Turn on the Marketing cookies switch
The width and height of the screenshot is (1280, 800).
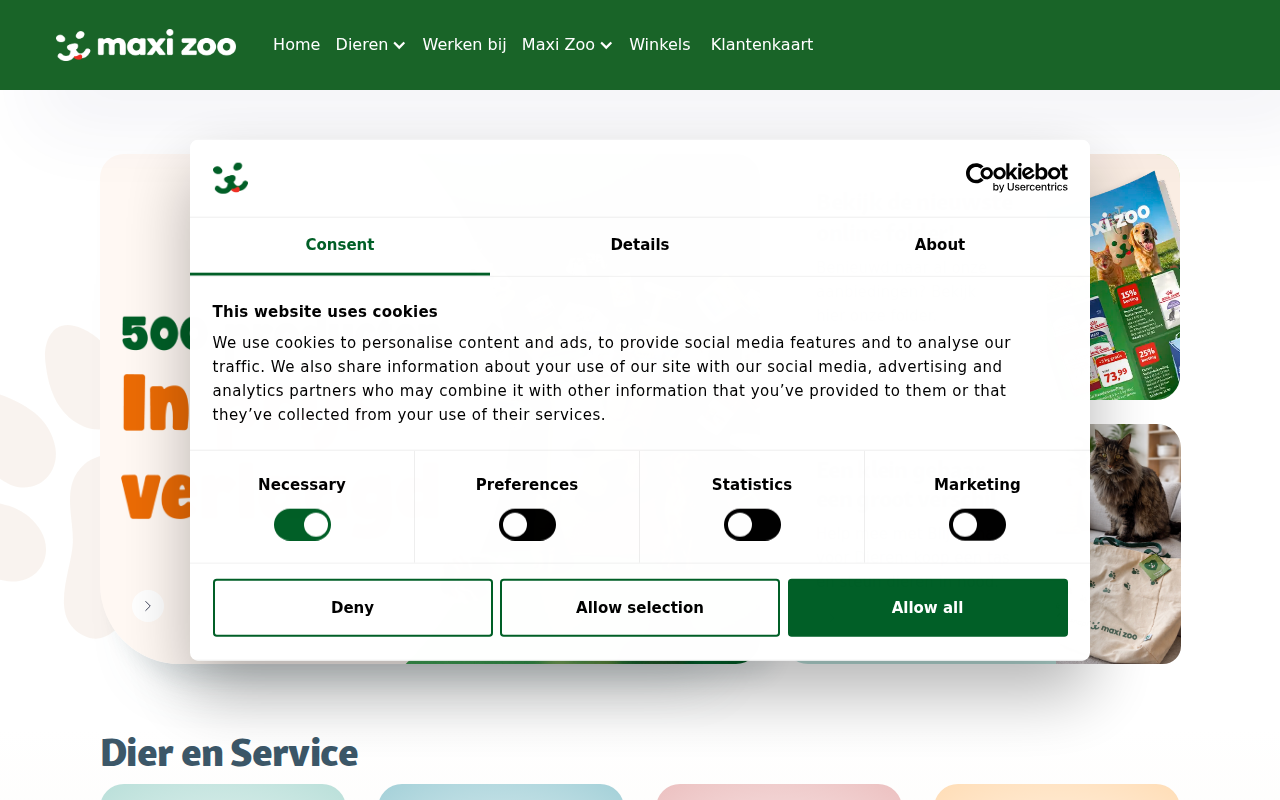click(977, 525)
